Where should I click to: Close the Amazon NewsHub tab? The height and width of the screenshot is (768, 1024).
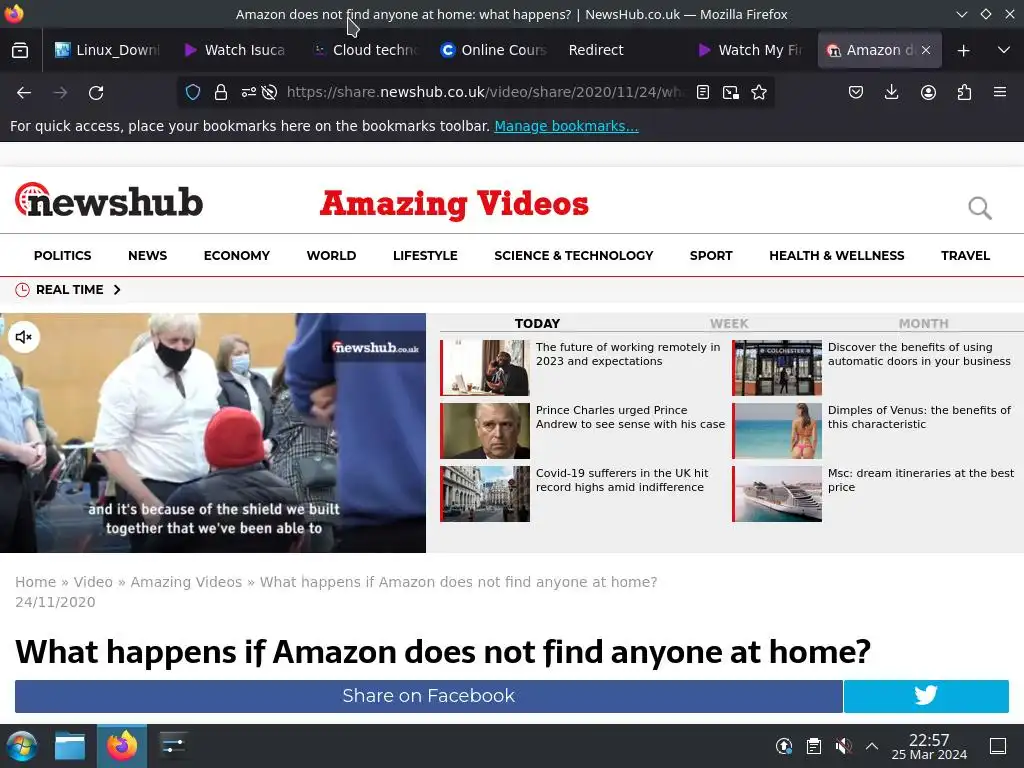(926, 50)
